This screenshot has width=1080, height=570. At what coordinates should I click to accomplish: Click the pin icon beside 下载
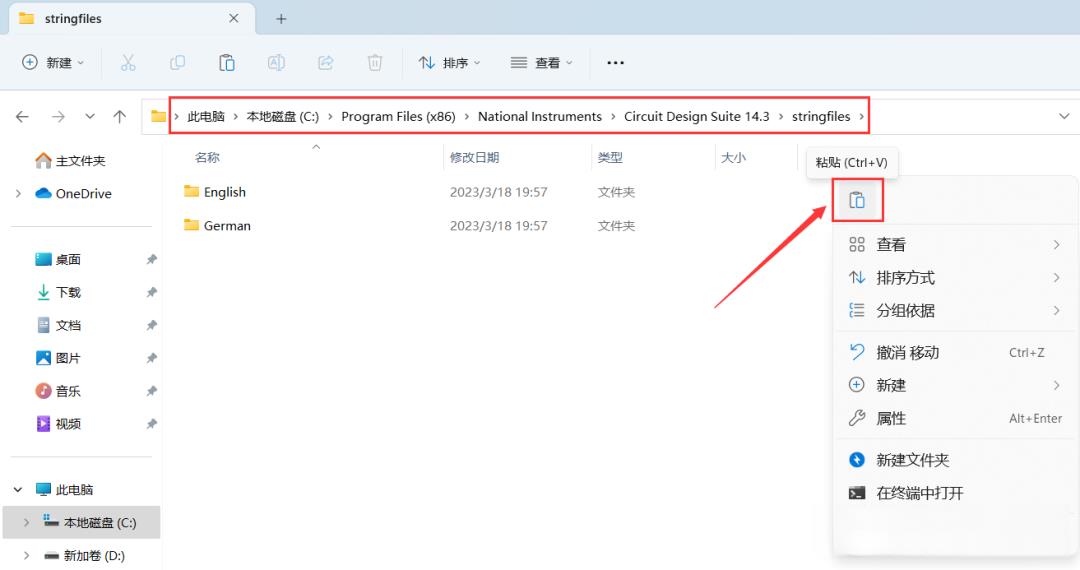[152, 293]
